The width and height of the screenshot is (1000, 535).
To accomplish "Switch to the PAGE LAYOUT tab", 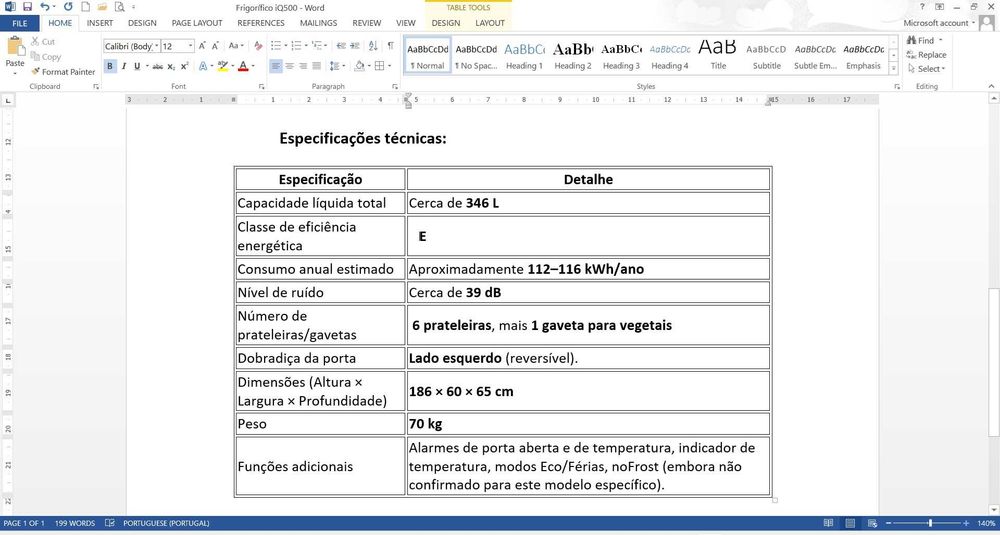I will (x=197, y=23).
